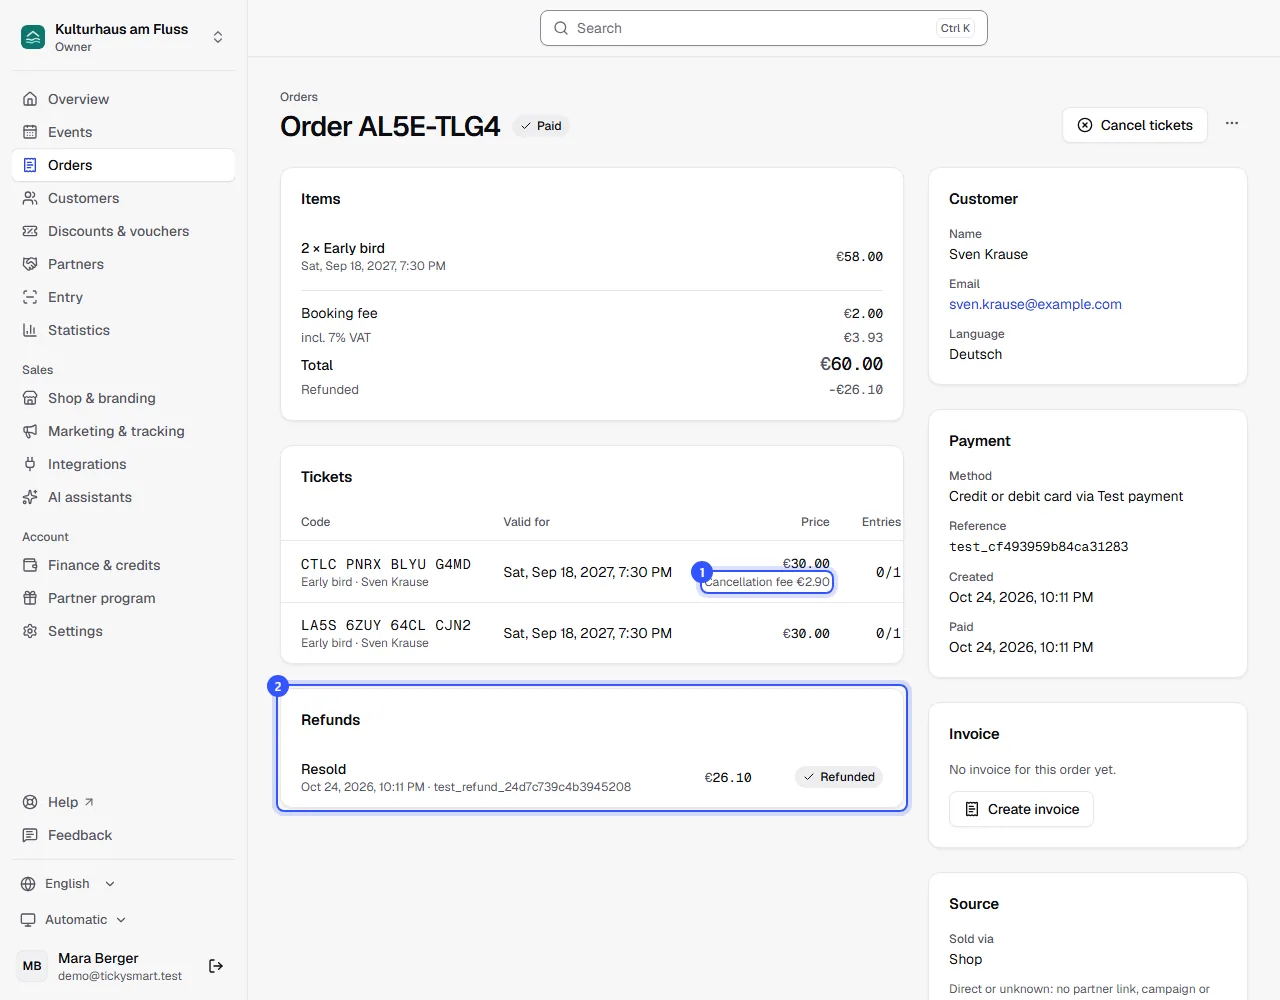Click the Deutsch language value
Screen dimensions: 1280x1000
point(975,354)
